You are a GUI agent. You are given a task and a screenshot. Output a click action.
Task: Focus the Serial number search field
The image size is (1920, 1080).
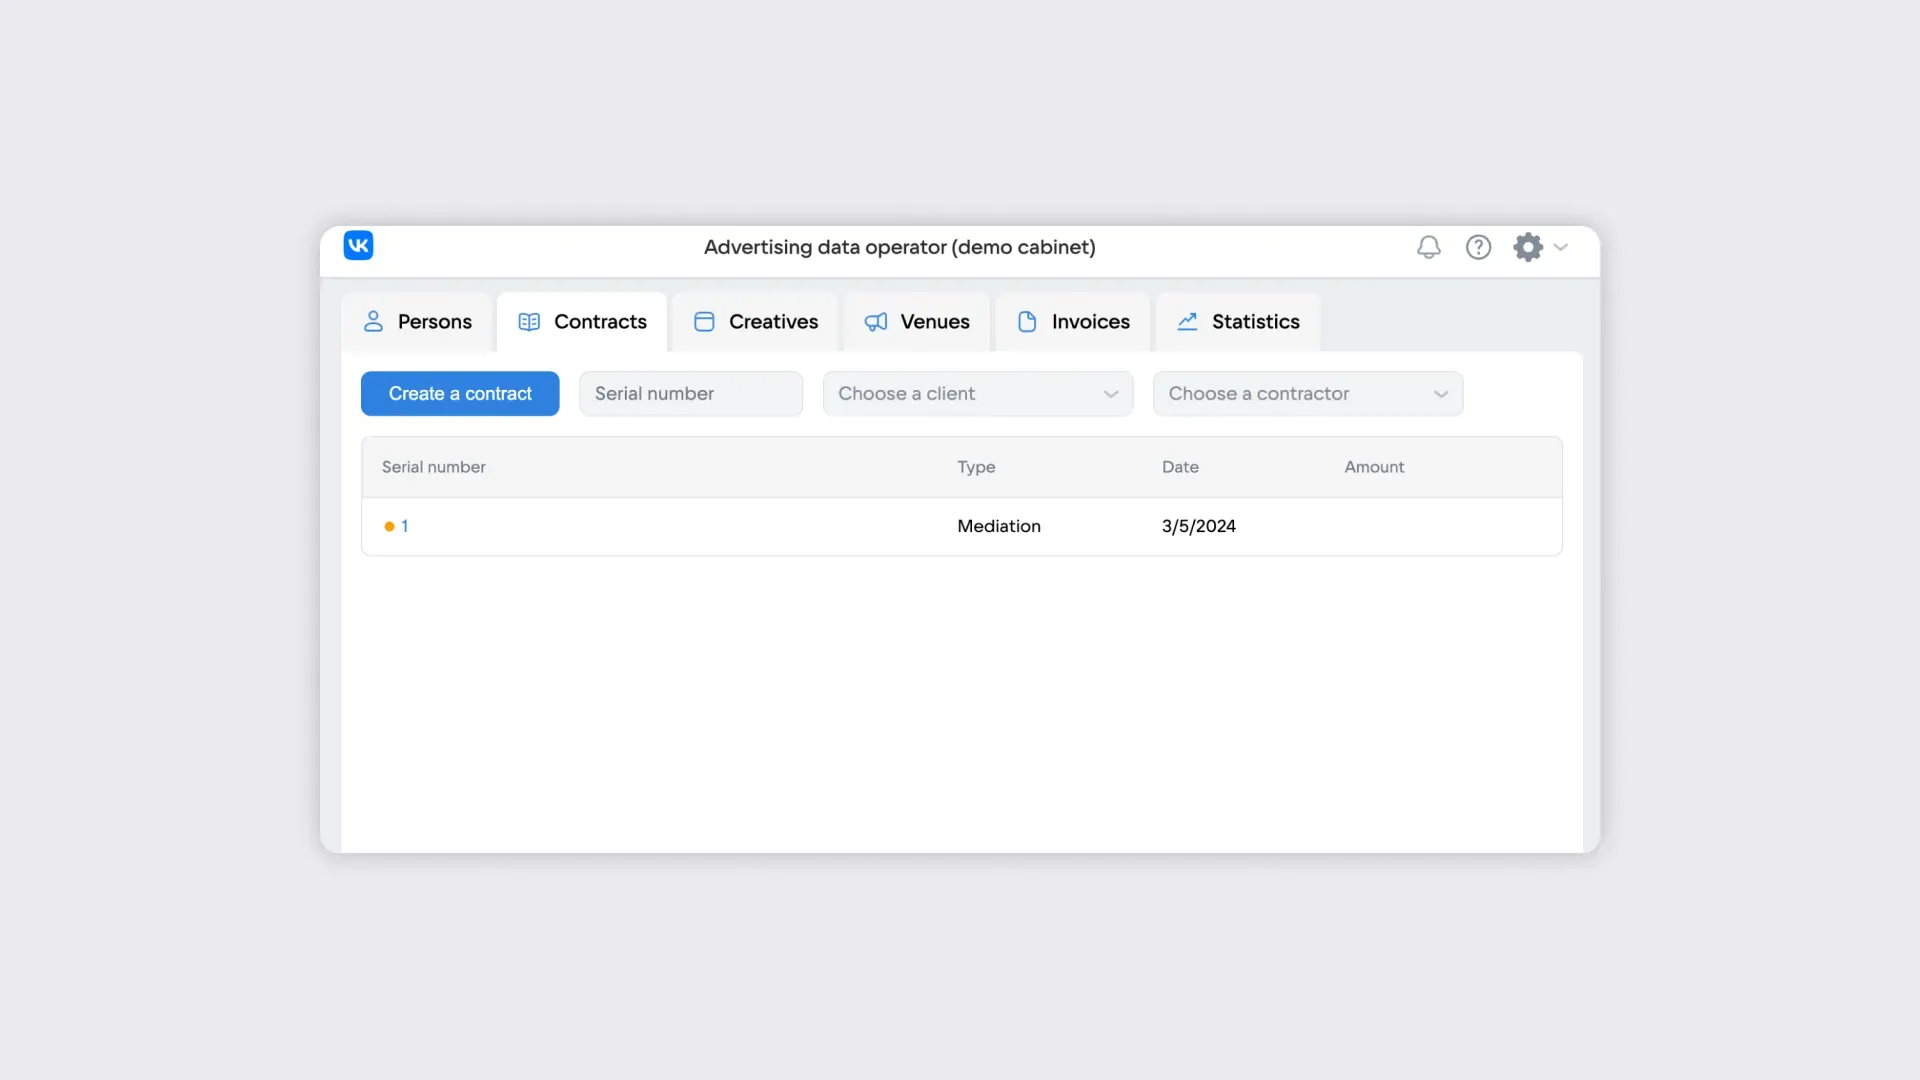pyautogui.click(x=690, y=394)
